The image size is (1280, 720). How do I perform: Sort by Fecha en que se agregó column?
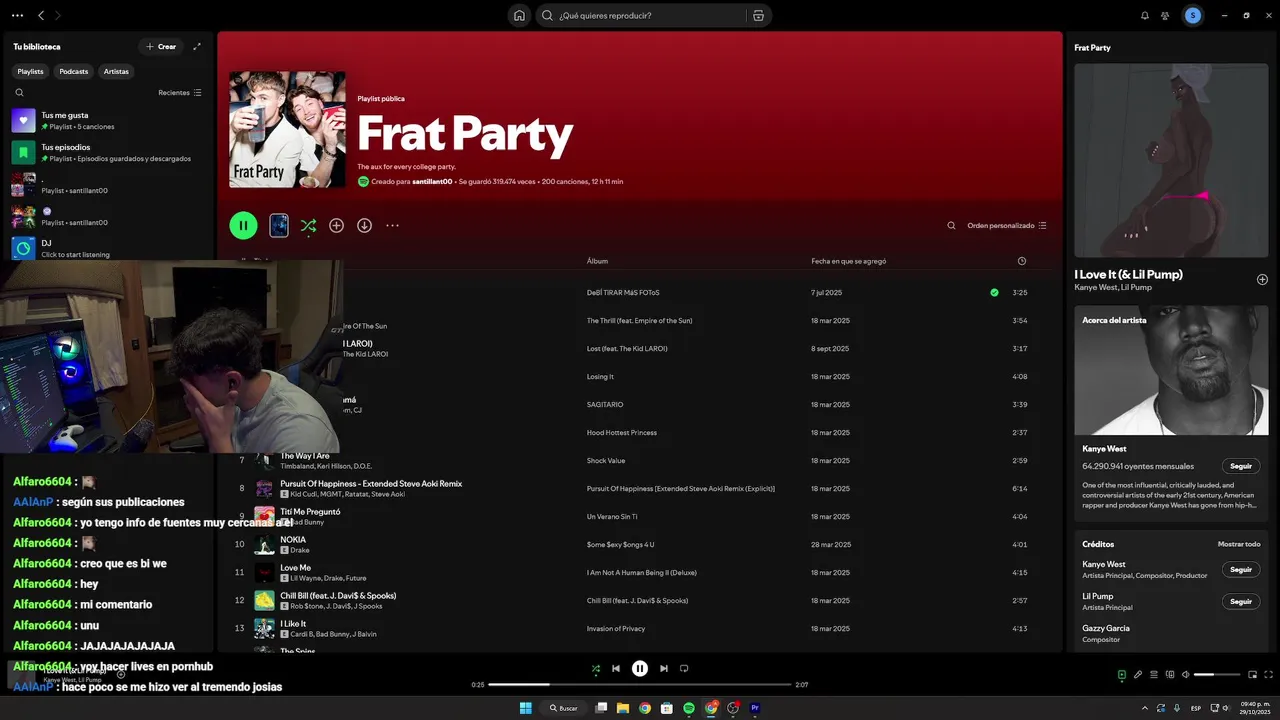click(848, 261)
